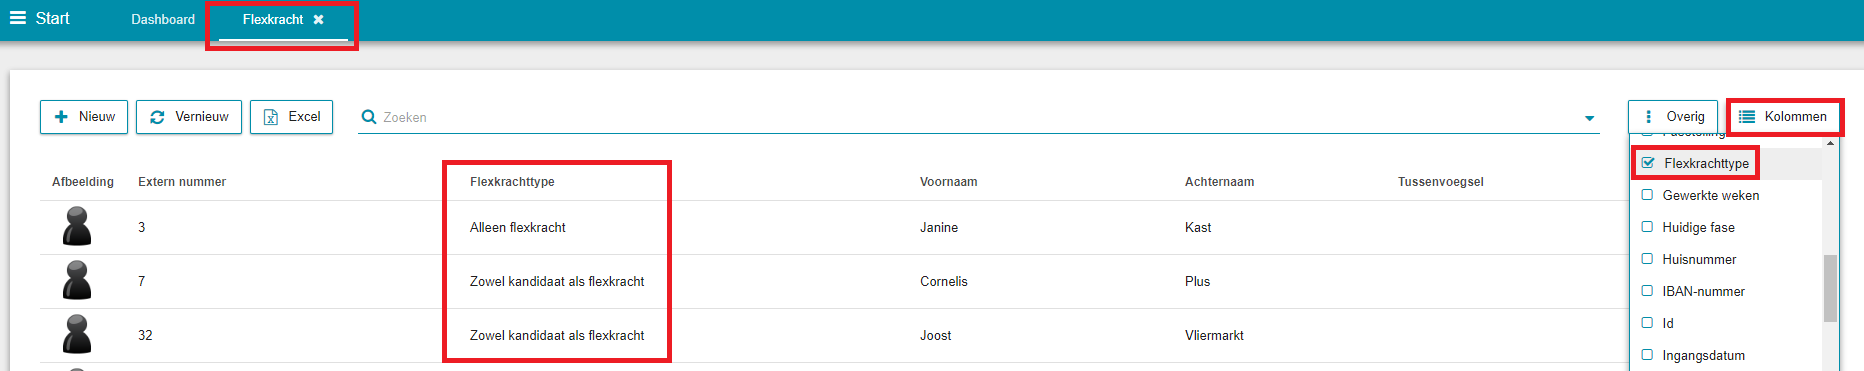1864x371 pixels.
Task: Click the Excel file icon
Action: pyautogui.click(x=271, y=117)
